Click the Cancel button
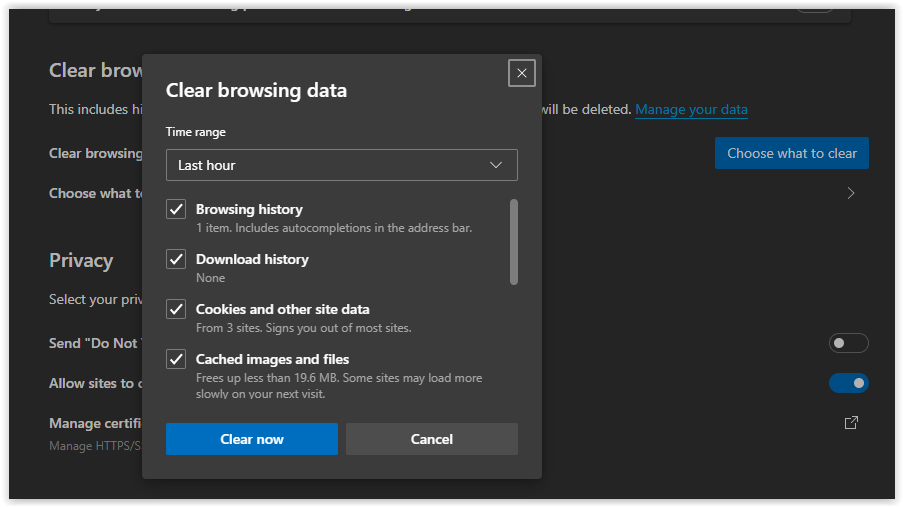 coord(431,439)
